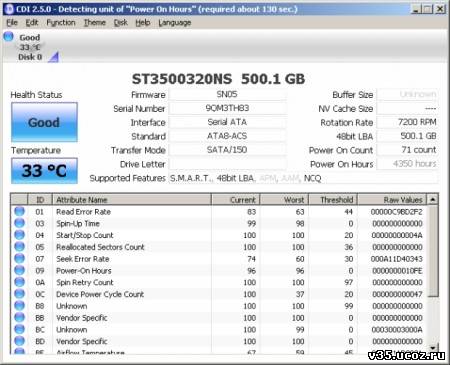The height and width of the screenshot is (365, 450).
Task: Open the Language menu
Action: pos(174,23)
